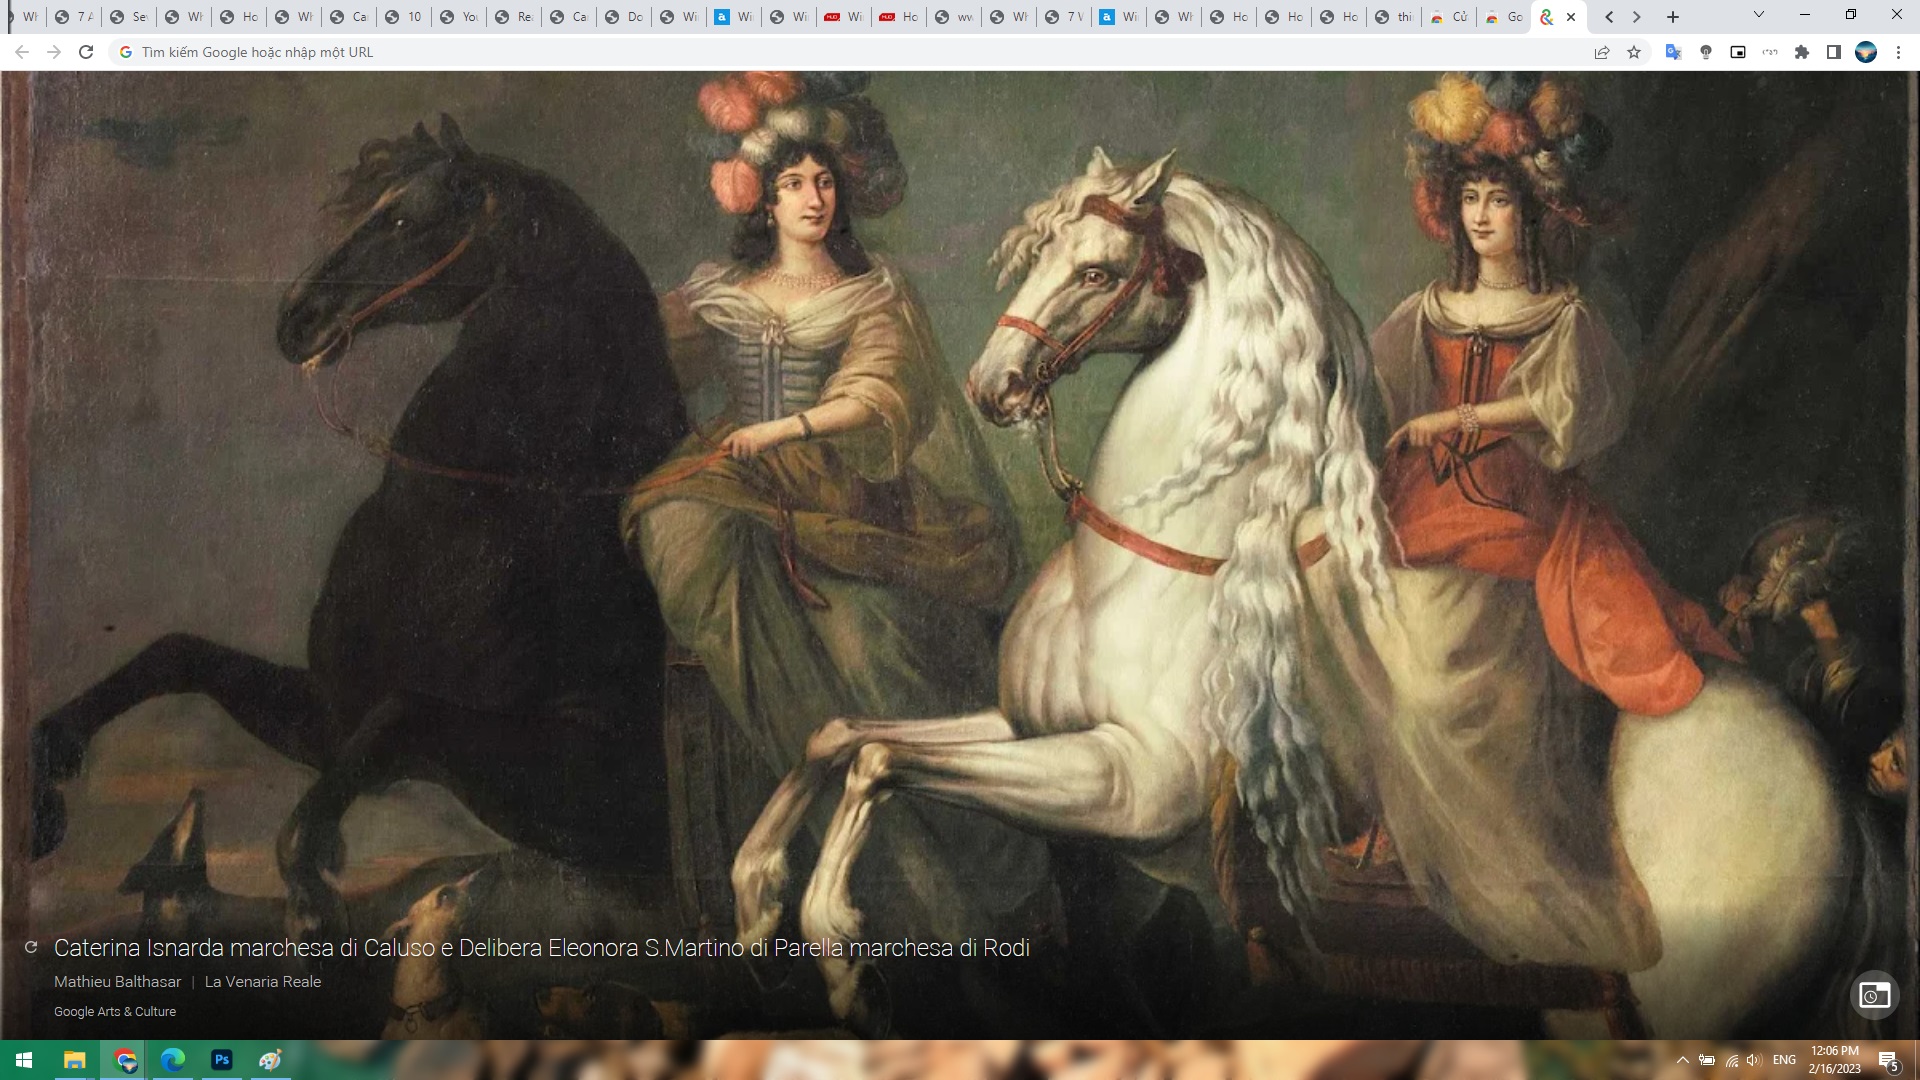Reload the current page

click(86, 52)
